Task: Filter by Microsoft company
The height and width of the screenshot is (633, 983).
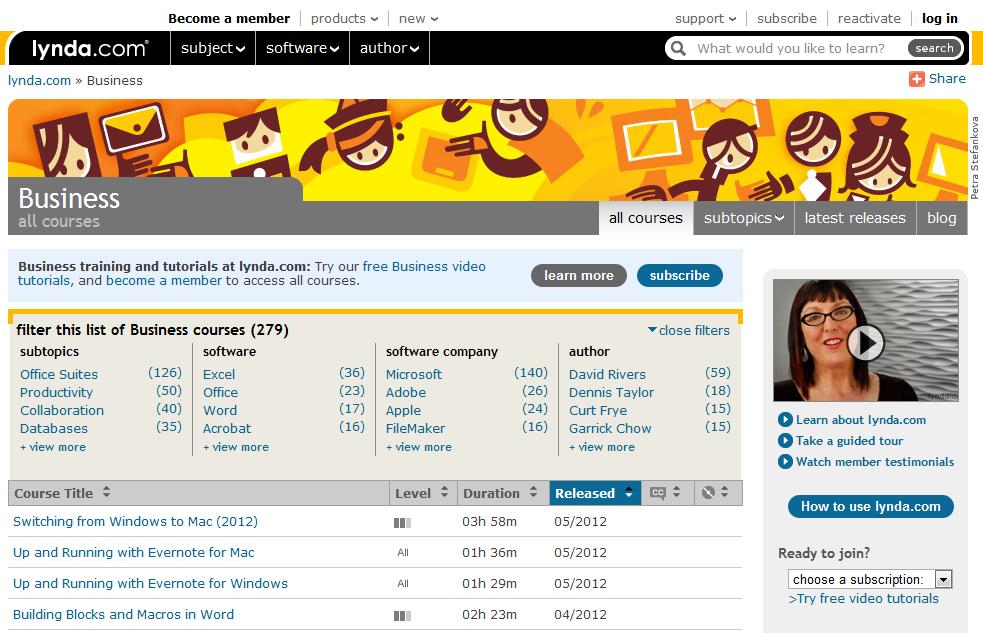Action: tap(414, 374)
